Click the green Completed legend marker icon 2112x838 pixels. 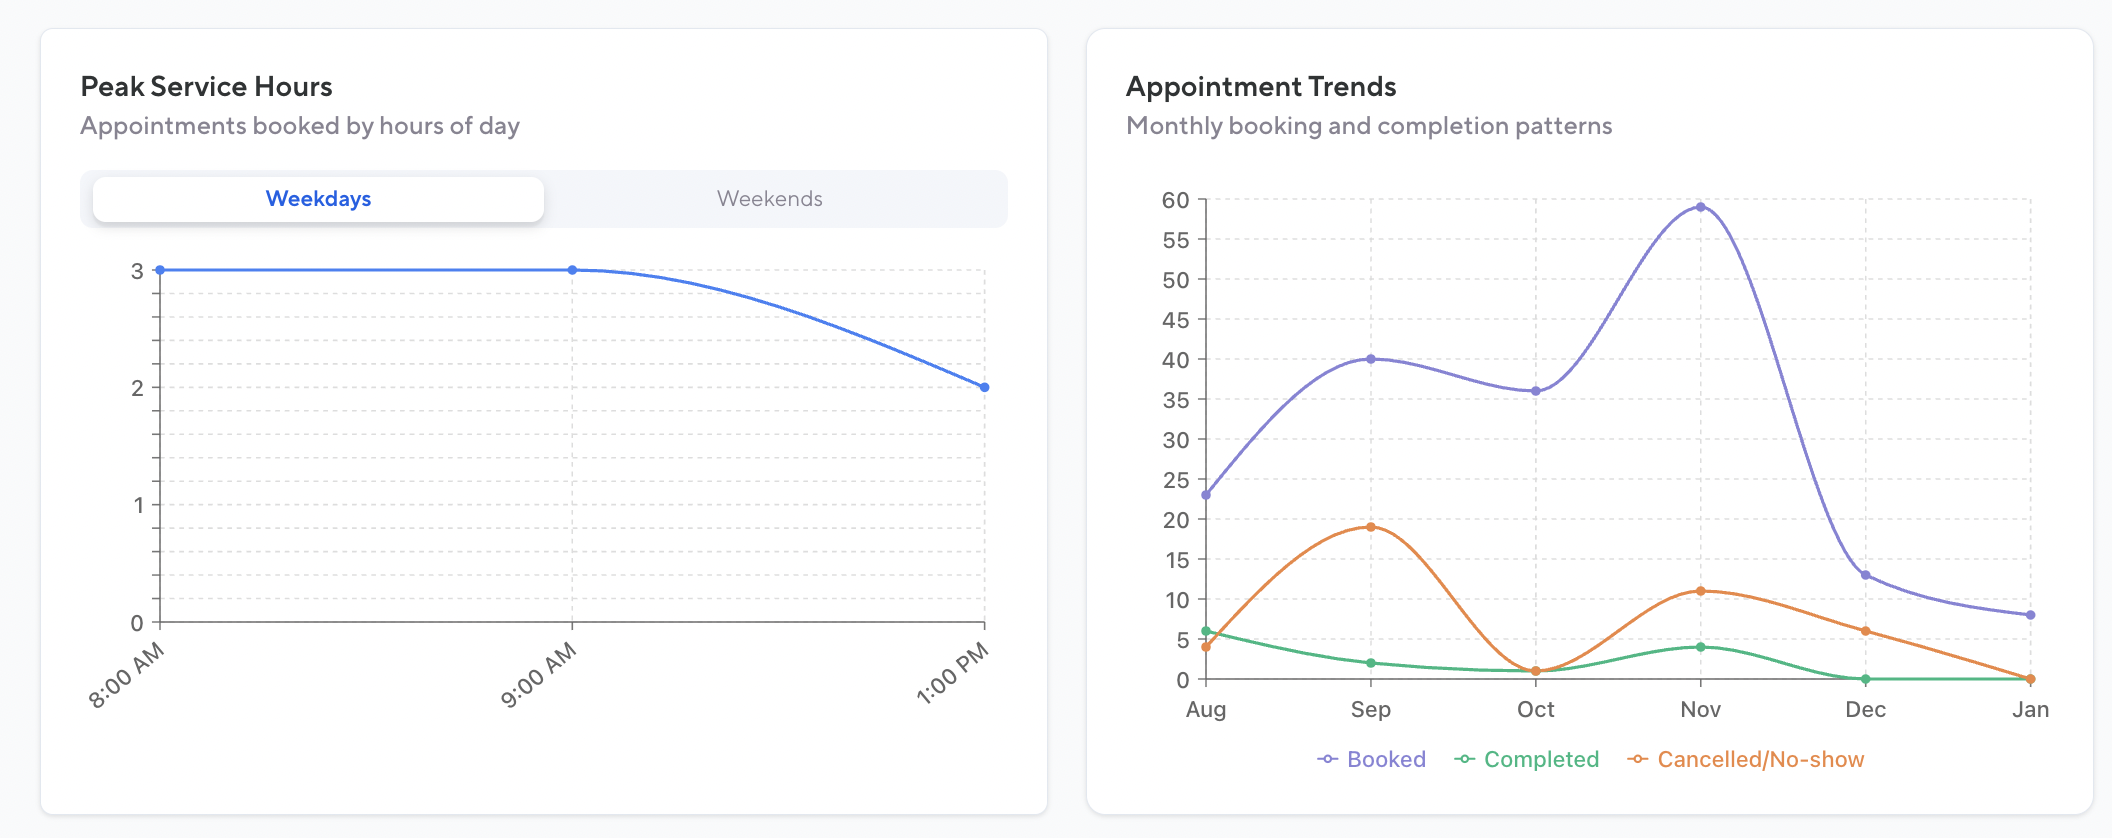point(1465,759)
